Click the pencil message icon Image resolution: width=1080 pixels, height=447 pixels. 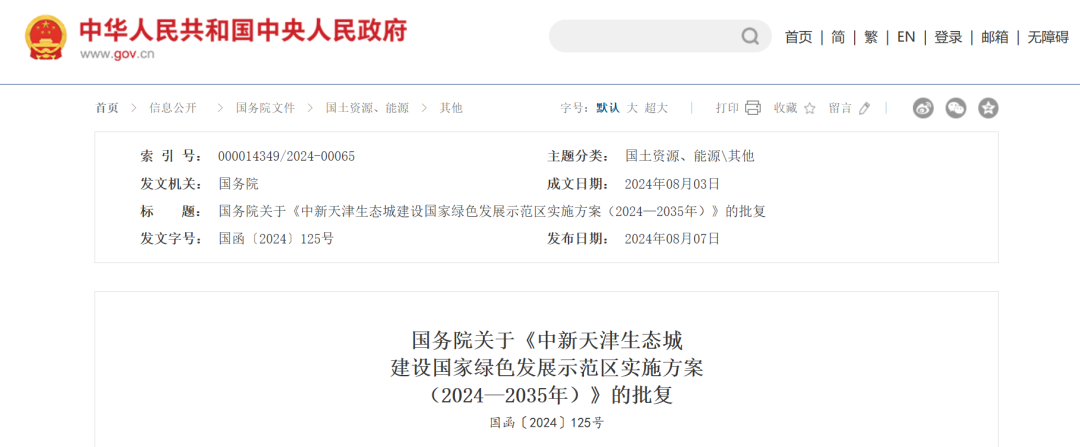click(865, 108)
